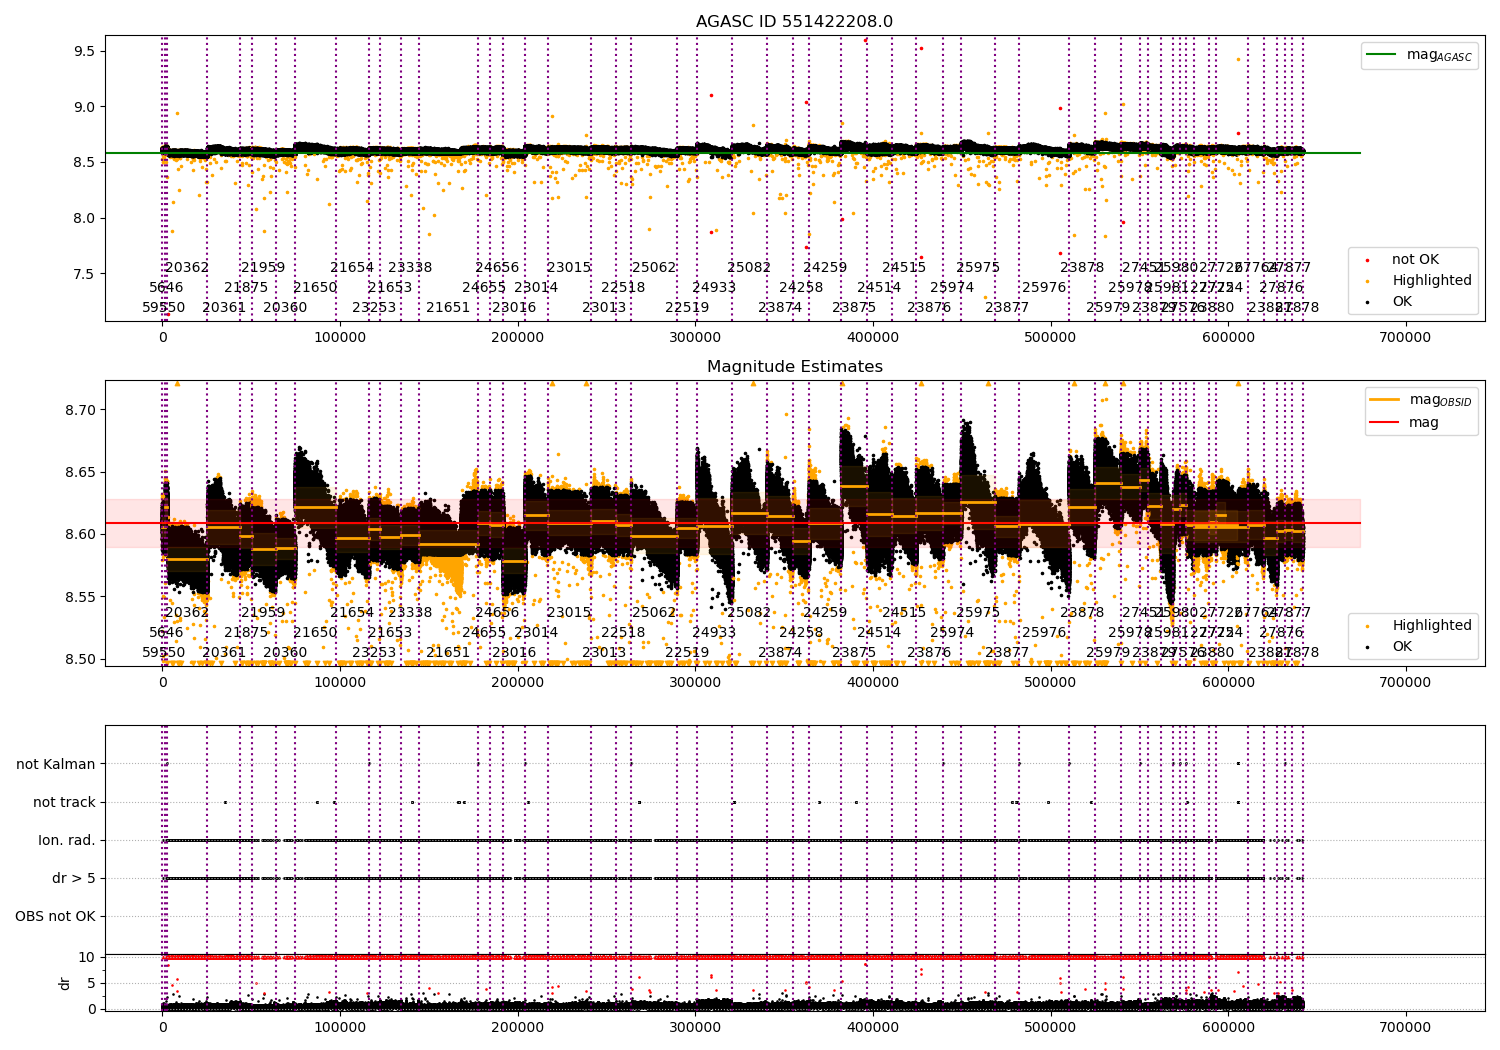The image size is (1500, 1050).
Task: Click OBSID label 25976 in the top panel
Action: (x=1044, y=288)
